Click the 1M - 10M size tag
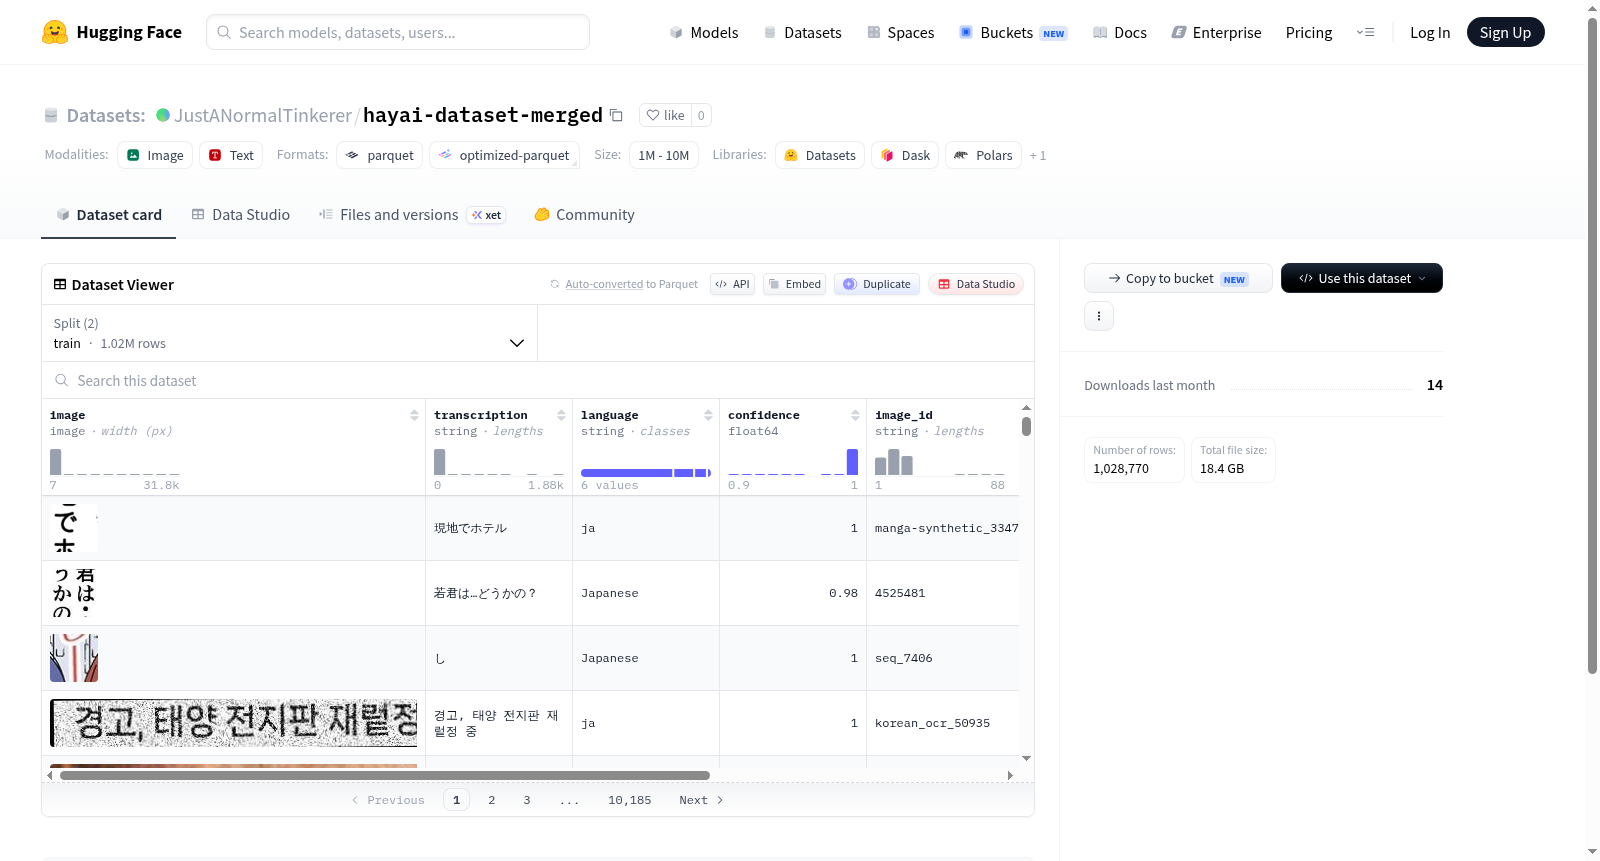1600x861 pixels. point(663,155)
